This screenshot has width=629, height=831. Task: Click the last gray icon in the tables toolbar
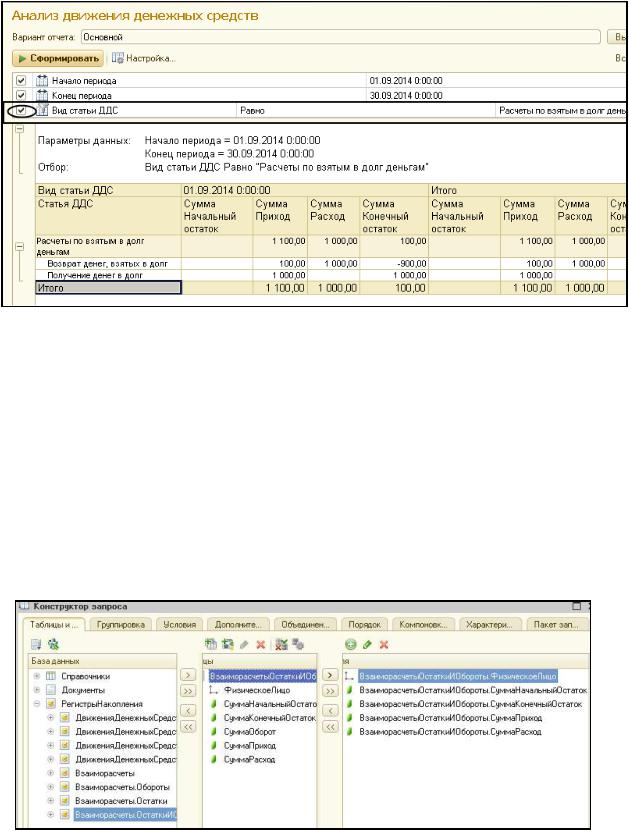pos(298,644)
